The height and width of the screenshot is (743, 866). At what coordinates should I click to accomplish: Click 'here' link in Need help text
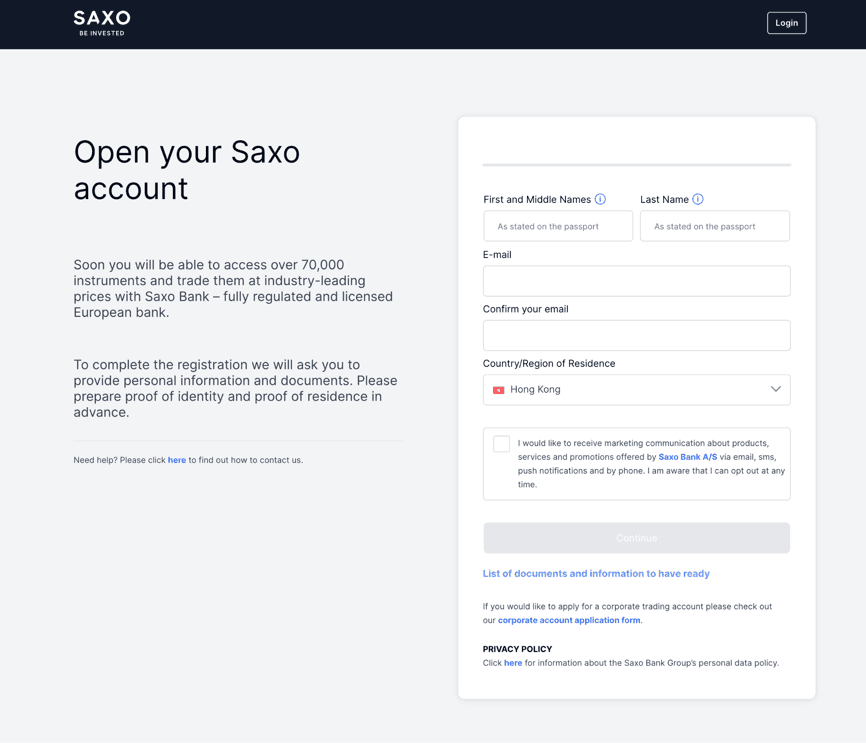177,460
